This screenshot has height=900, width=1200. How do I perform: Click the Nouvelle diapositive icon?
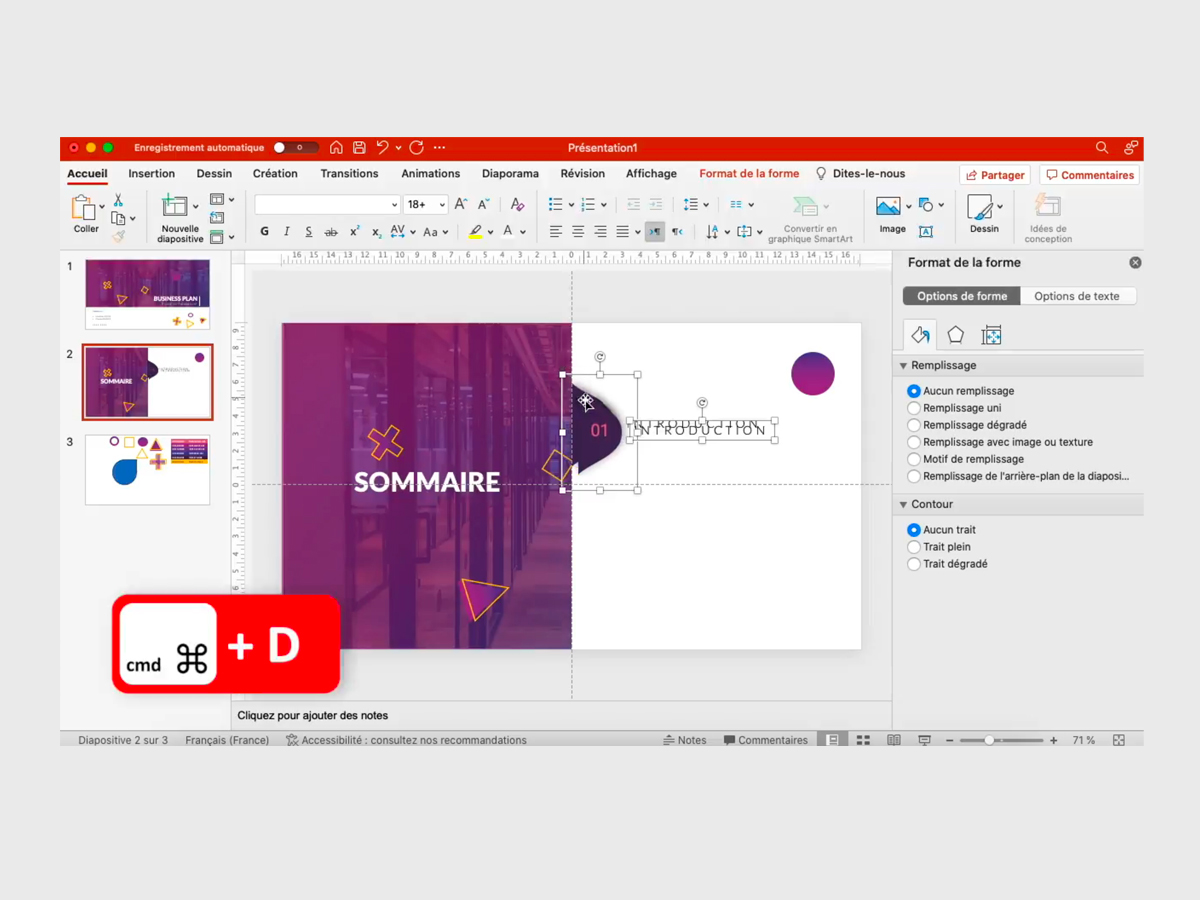point(175,206)
